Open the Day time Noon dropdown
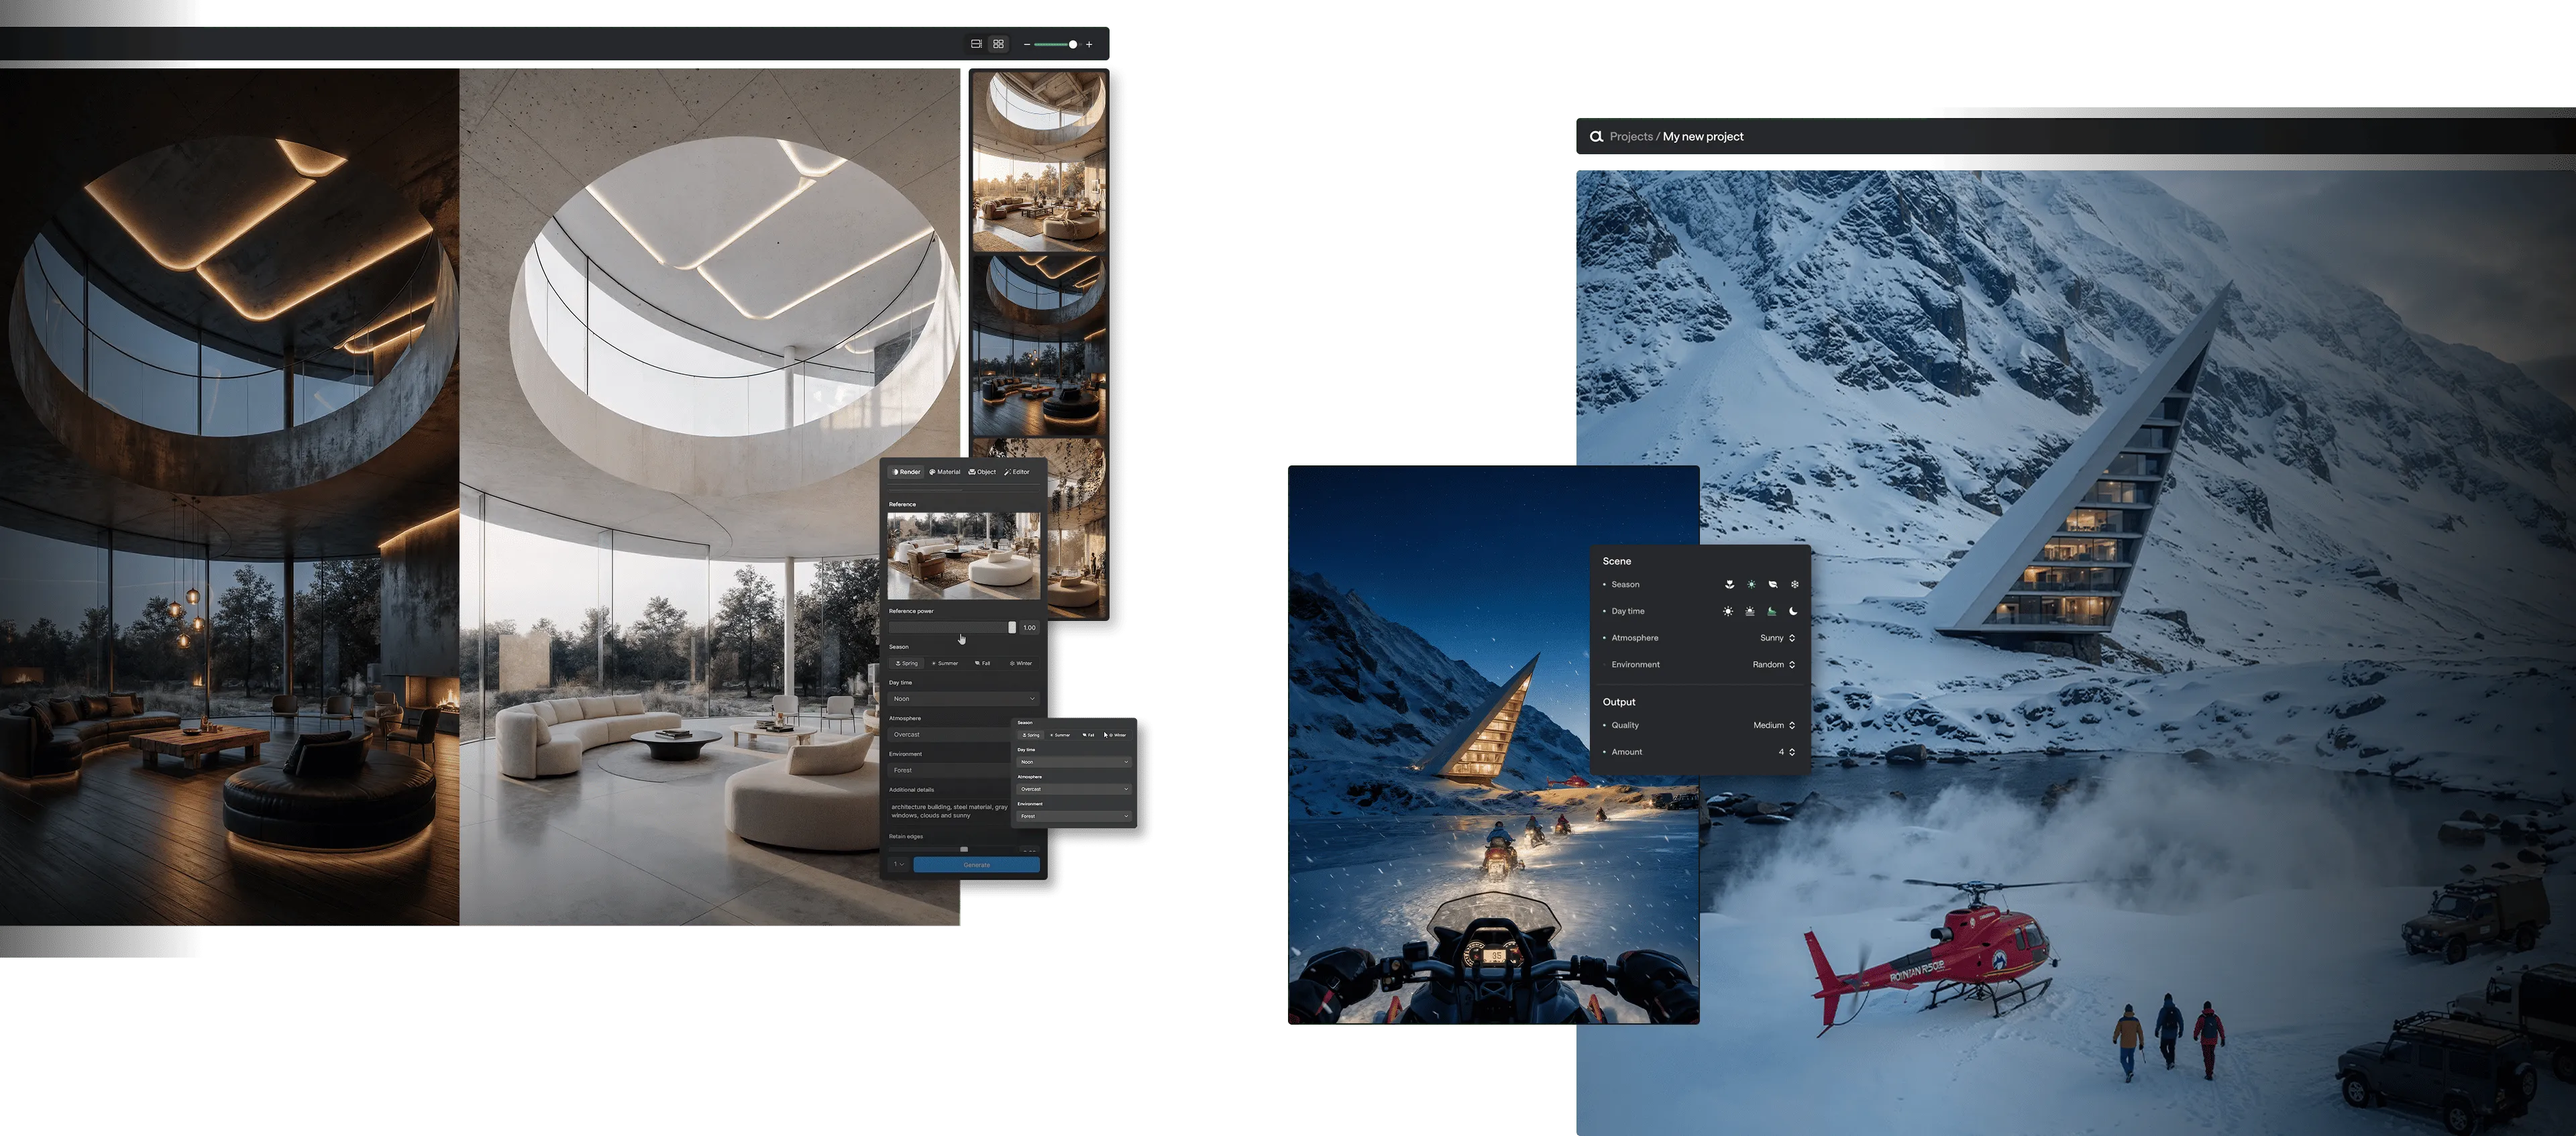 (964, 699)
